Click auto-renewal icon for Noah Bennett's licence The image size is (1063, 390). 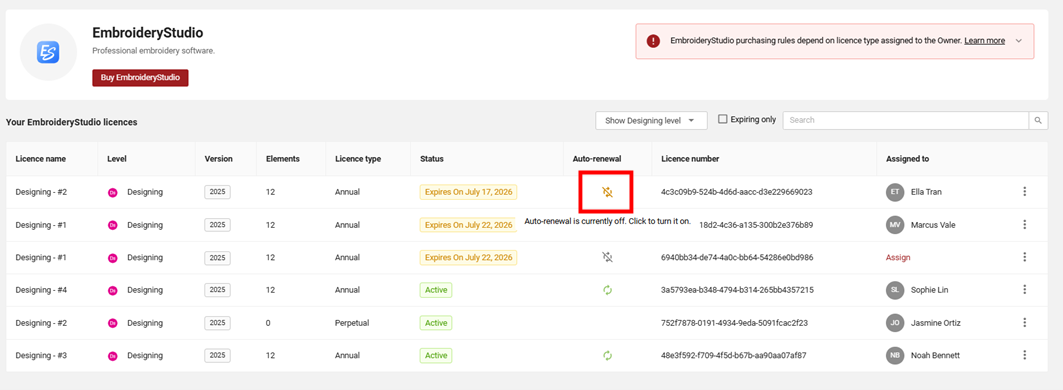[607, 355]
